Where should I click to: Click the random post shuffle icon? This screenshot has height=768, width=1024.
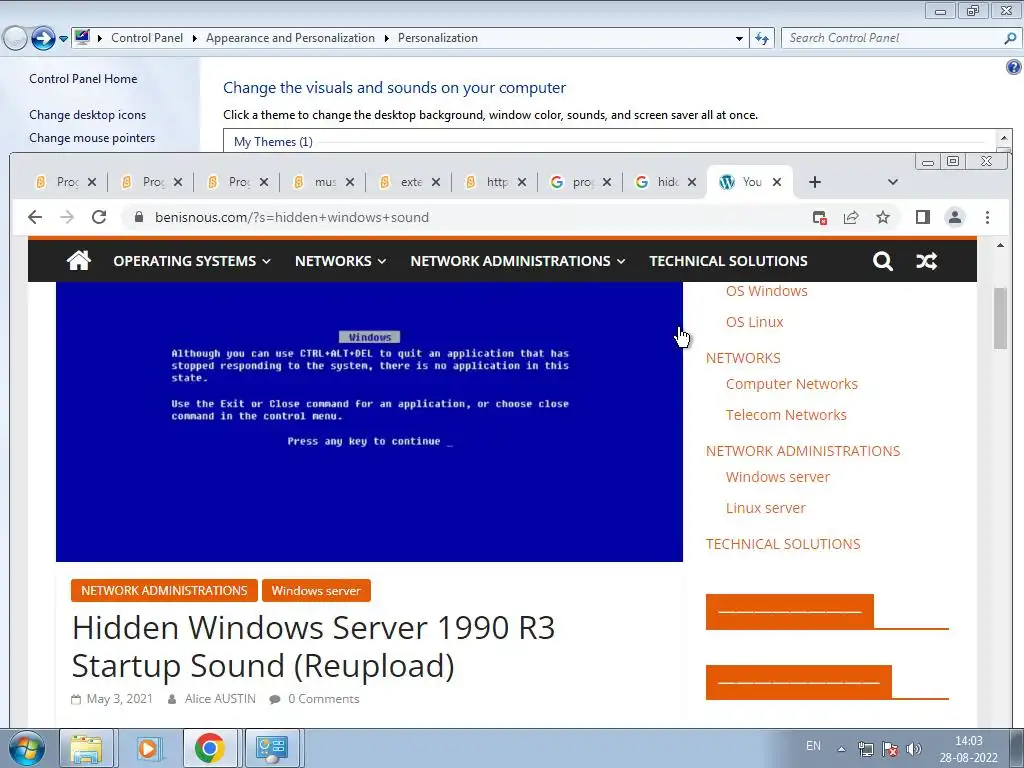(926, 261)
